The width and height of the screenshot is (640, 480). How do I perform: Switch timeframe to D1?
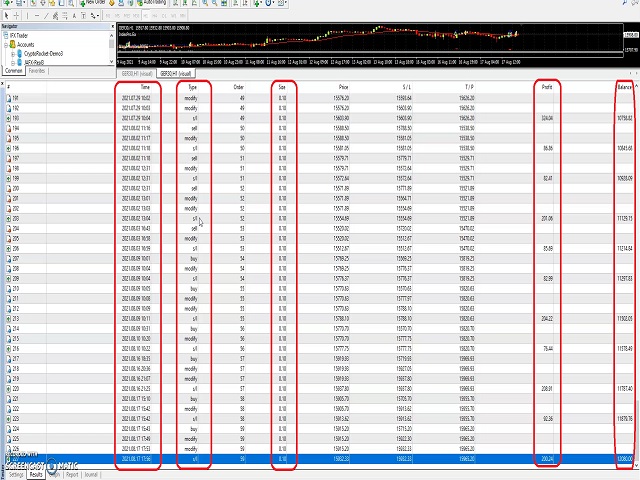click(164, 16)
